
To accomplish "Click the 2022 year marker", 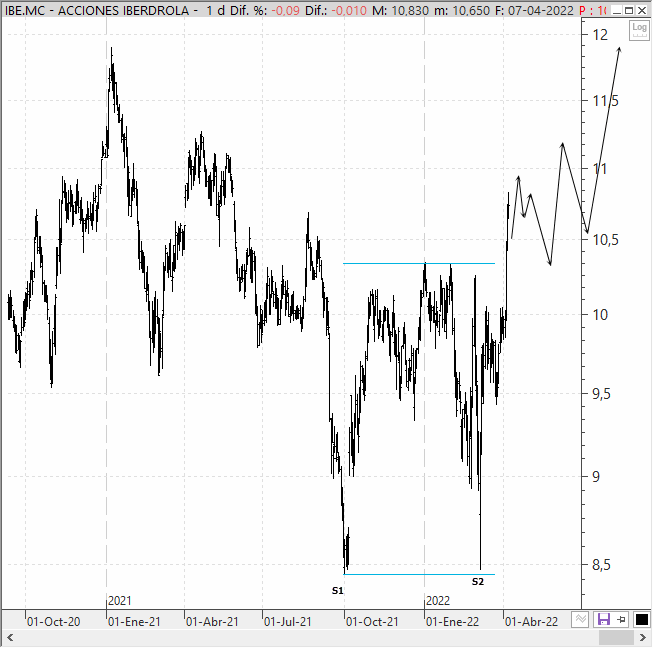I will [438, 601].
